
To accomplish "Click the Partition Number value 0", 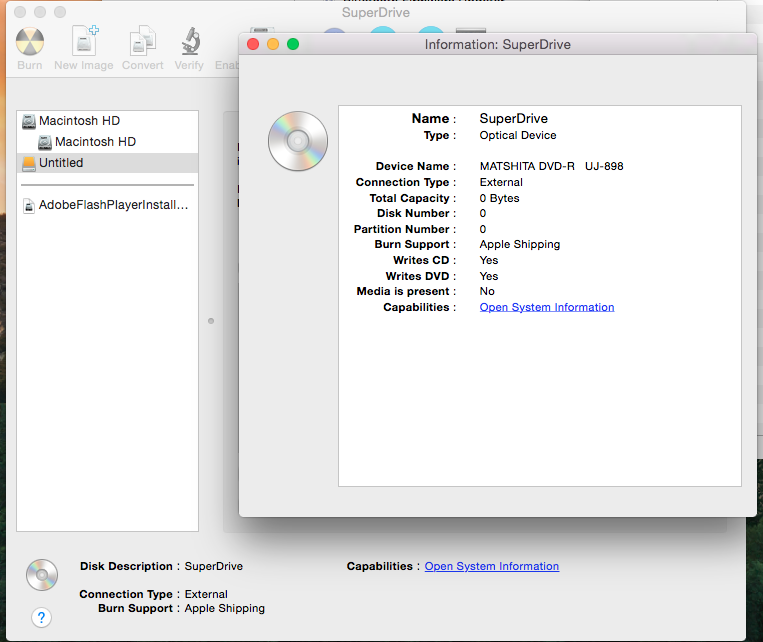I will coord(483,229).
